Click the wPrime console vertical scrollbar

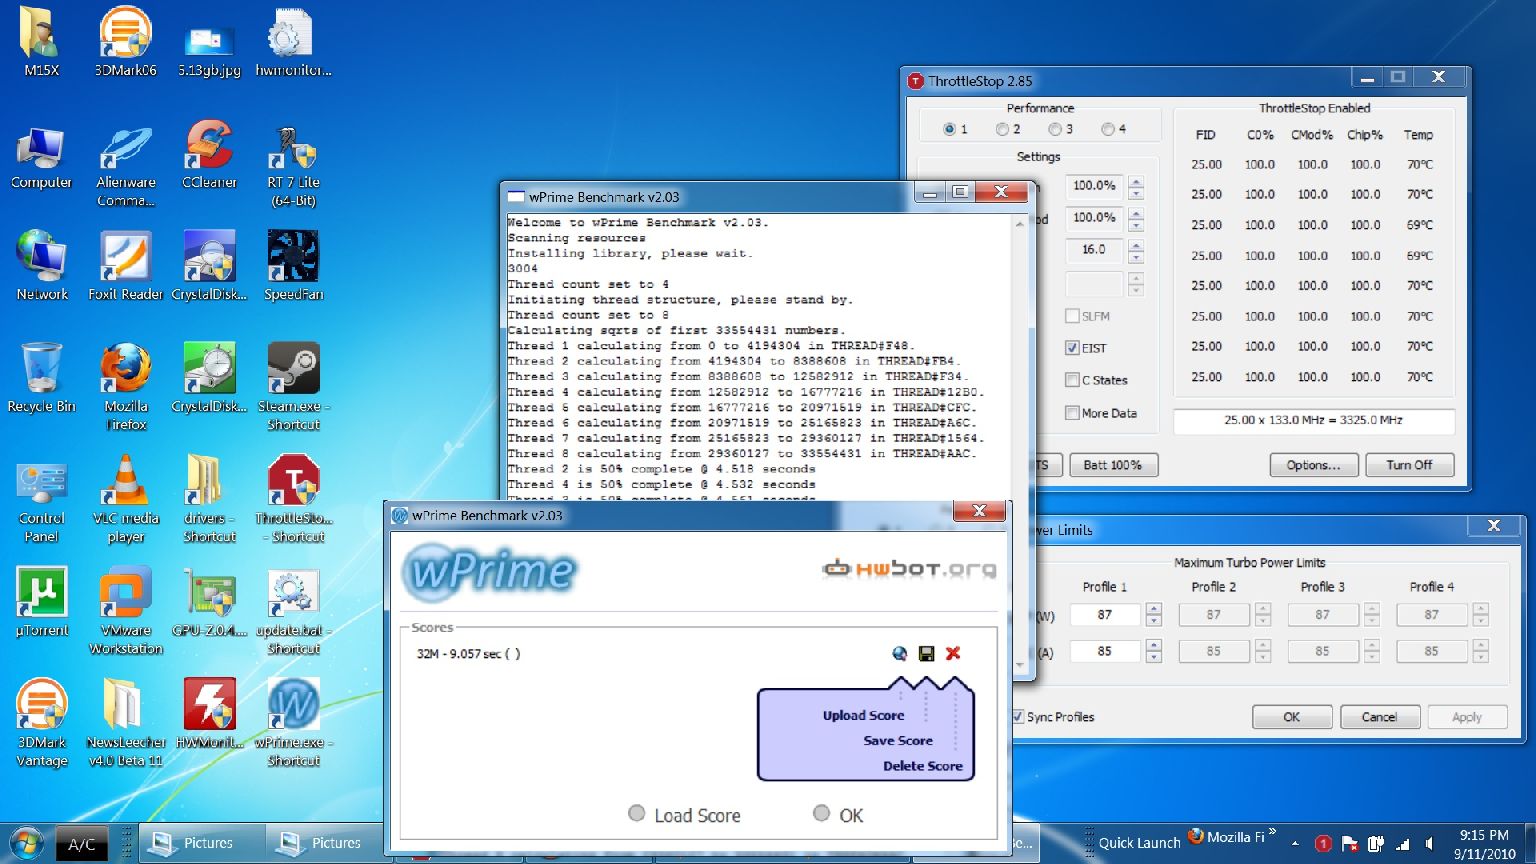coord(1020,444)
